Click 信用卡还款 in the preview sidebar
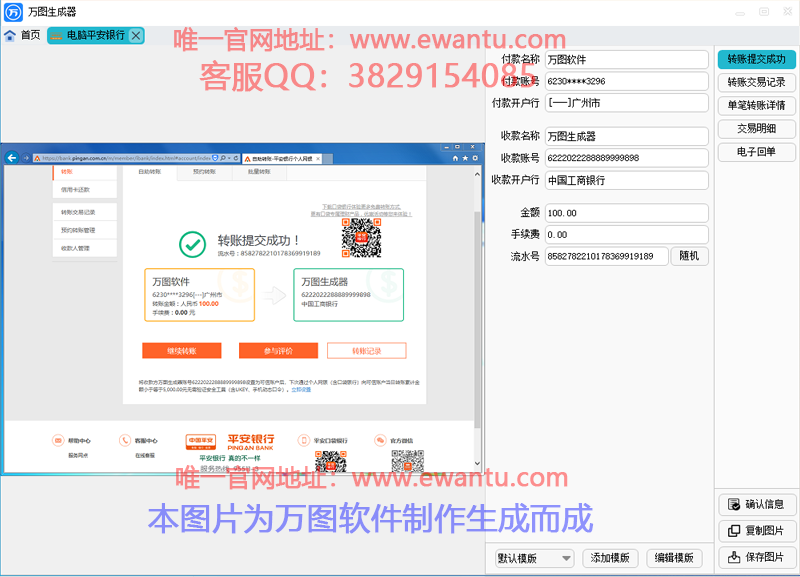Screen dimensions: 800x577 point(85,190)
